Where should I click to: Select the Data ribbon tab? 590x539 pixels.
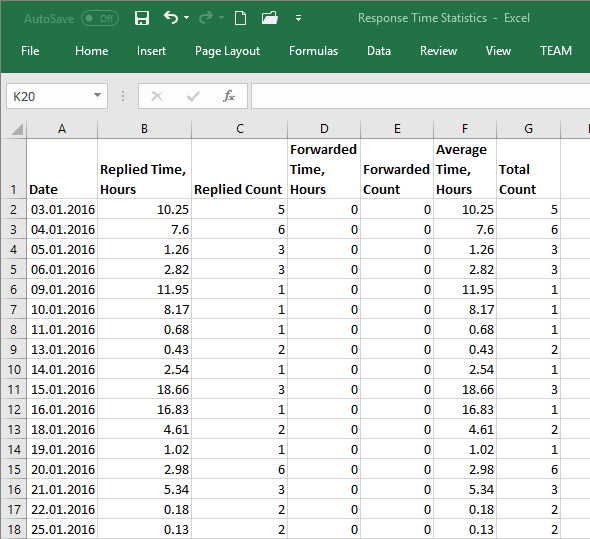click(x=379, y=51)
